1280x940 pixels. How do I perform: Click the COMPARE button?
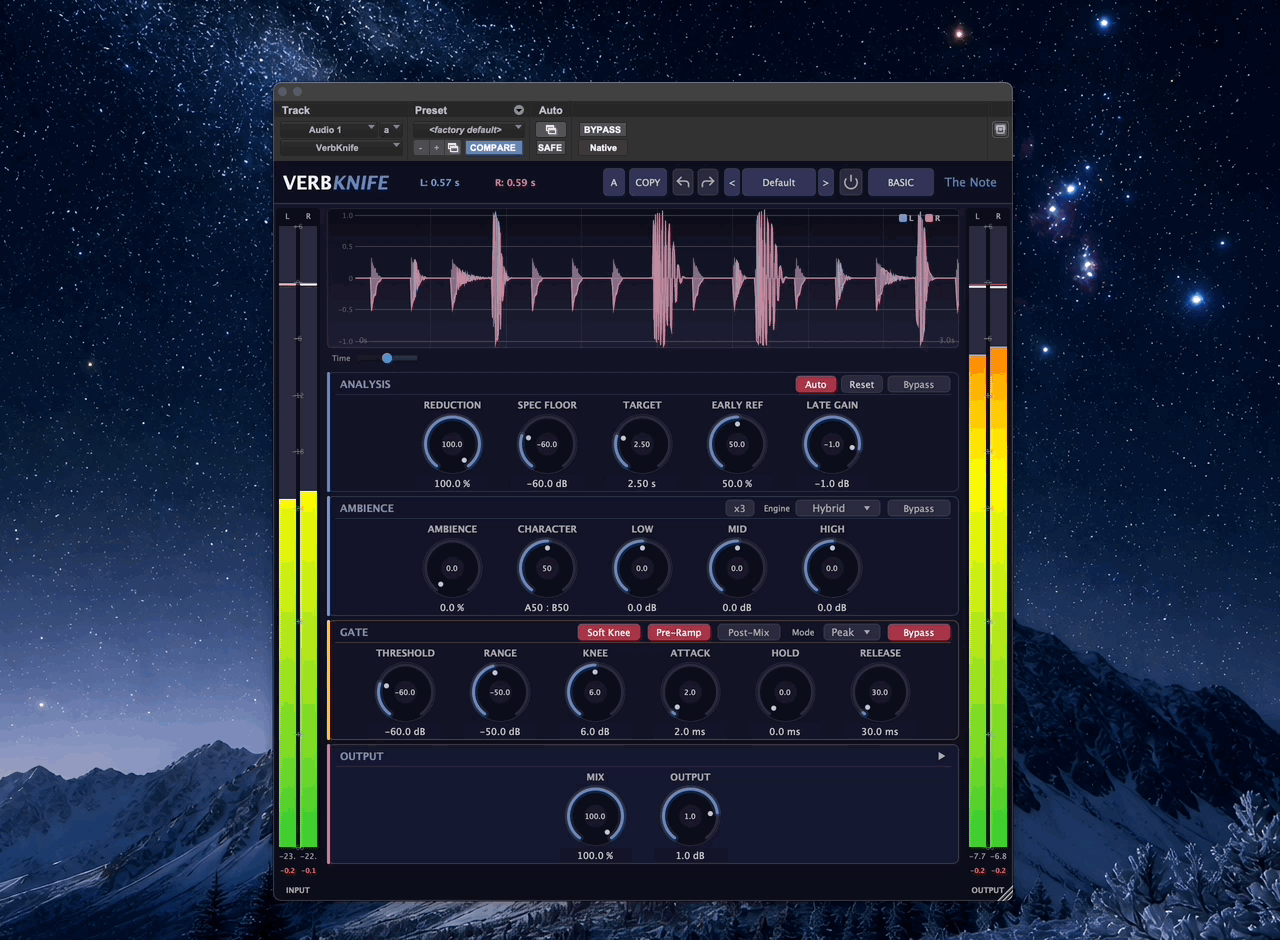(493, 148)
